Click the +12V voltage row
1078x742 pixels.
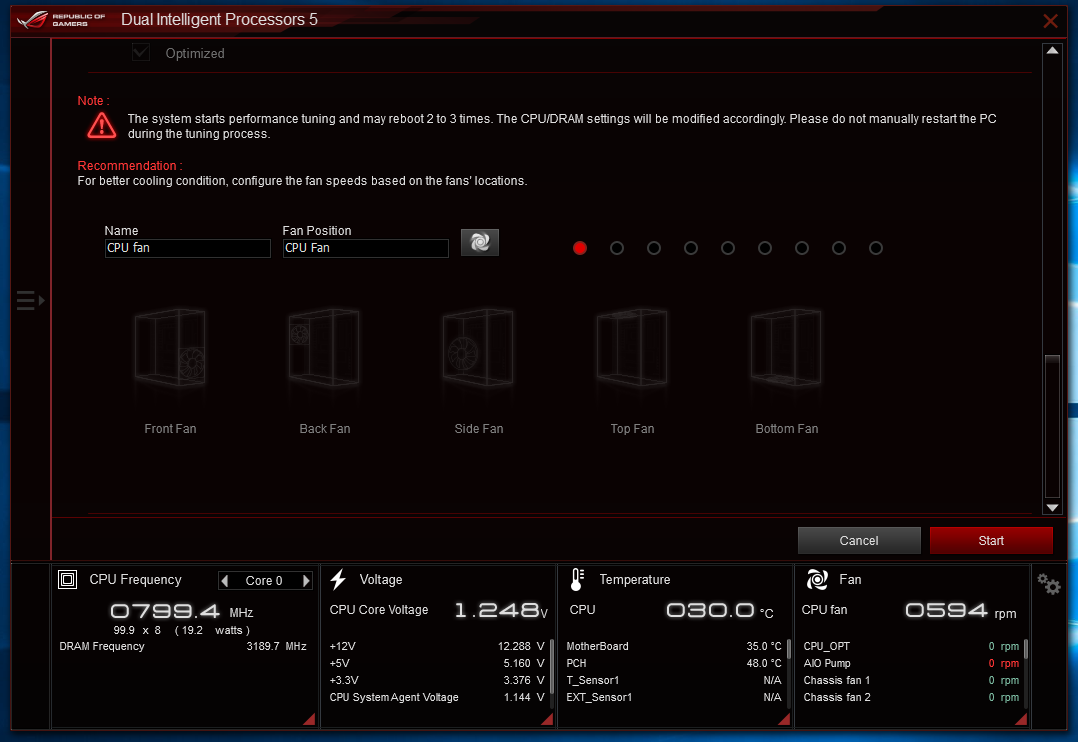click(x=437, y=646)
